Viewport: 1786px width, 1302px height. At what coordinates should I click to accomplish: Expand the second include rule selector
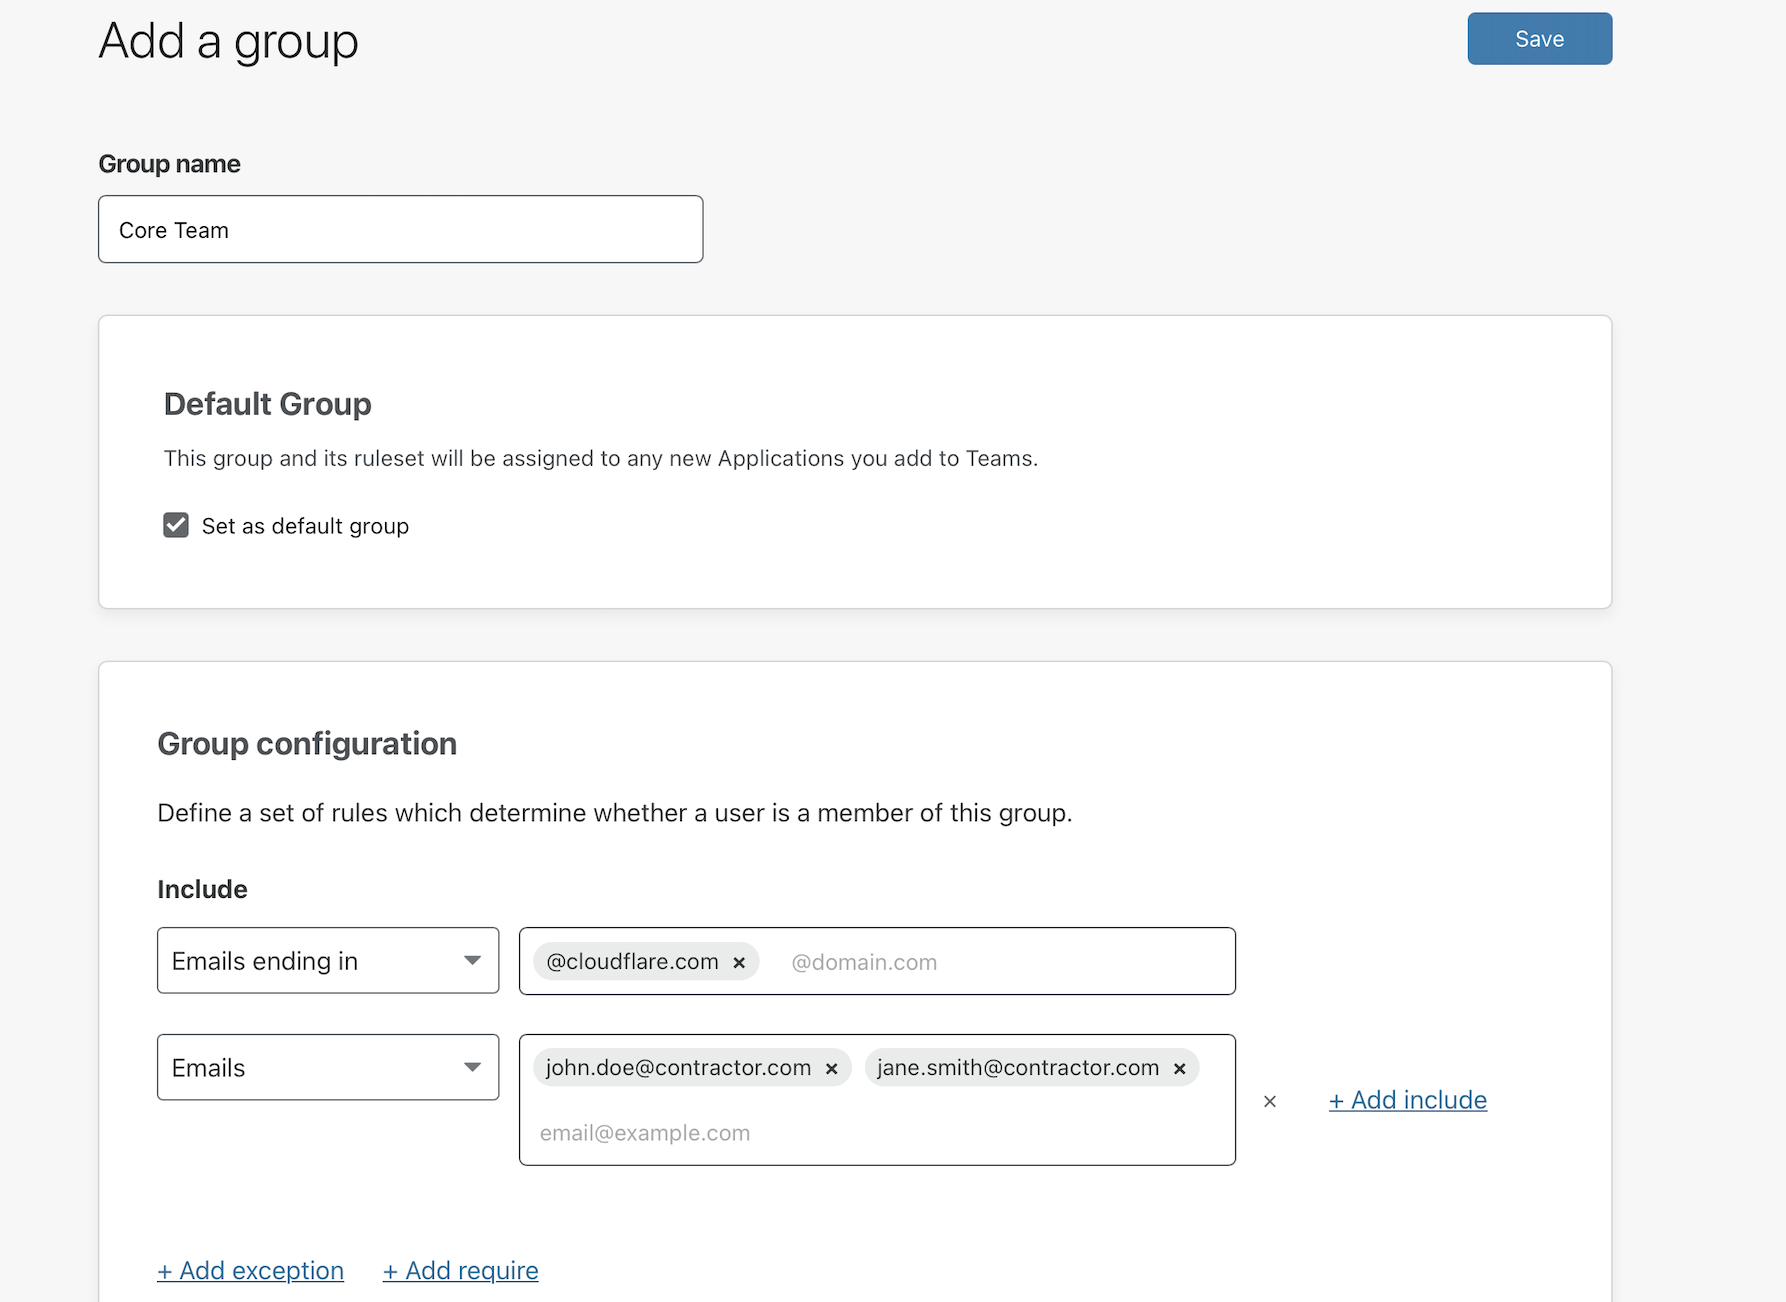(x=327, y=1067)
